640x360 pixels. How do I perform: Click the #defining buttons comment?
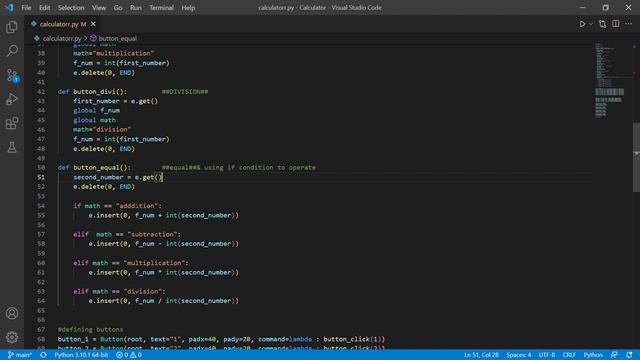point(90,329)
